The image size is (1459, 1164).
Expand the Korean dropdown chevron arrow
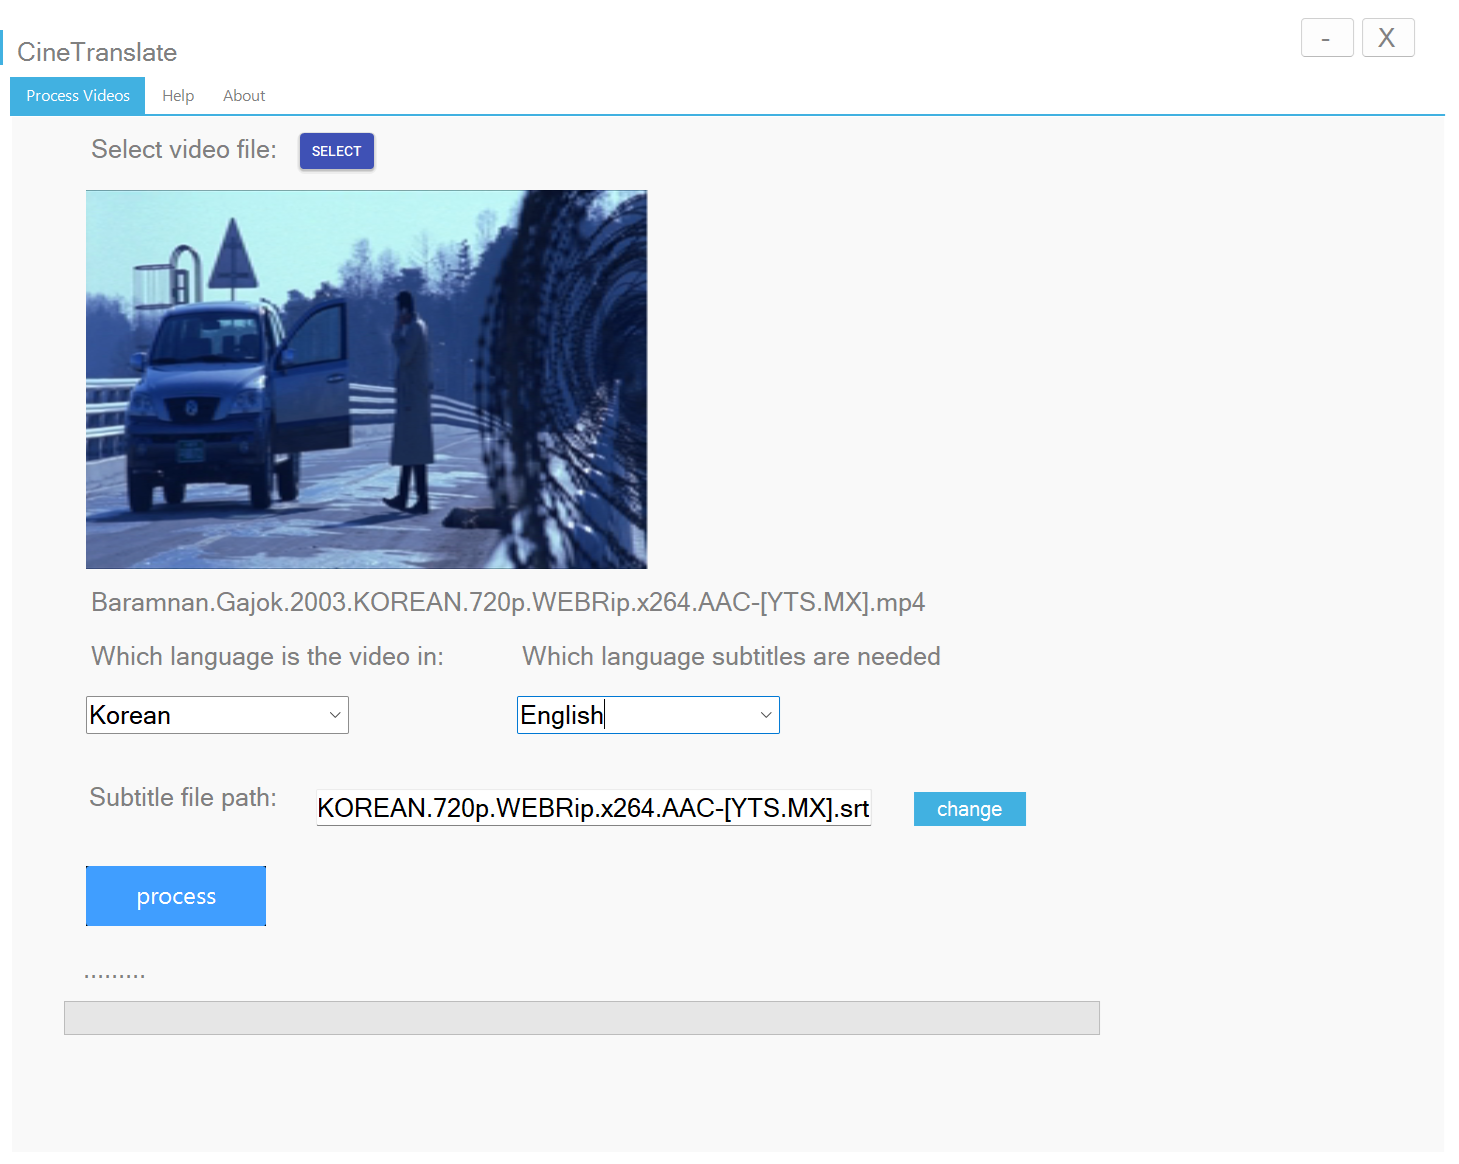point(334,714)
